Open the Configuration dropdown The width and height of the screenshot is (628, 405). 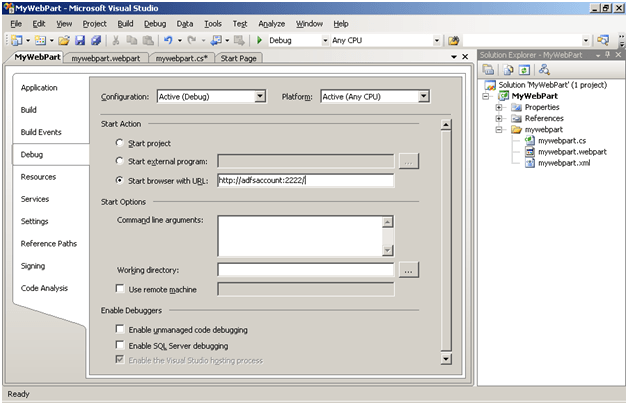(x=260, y=96)
